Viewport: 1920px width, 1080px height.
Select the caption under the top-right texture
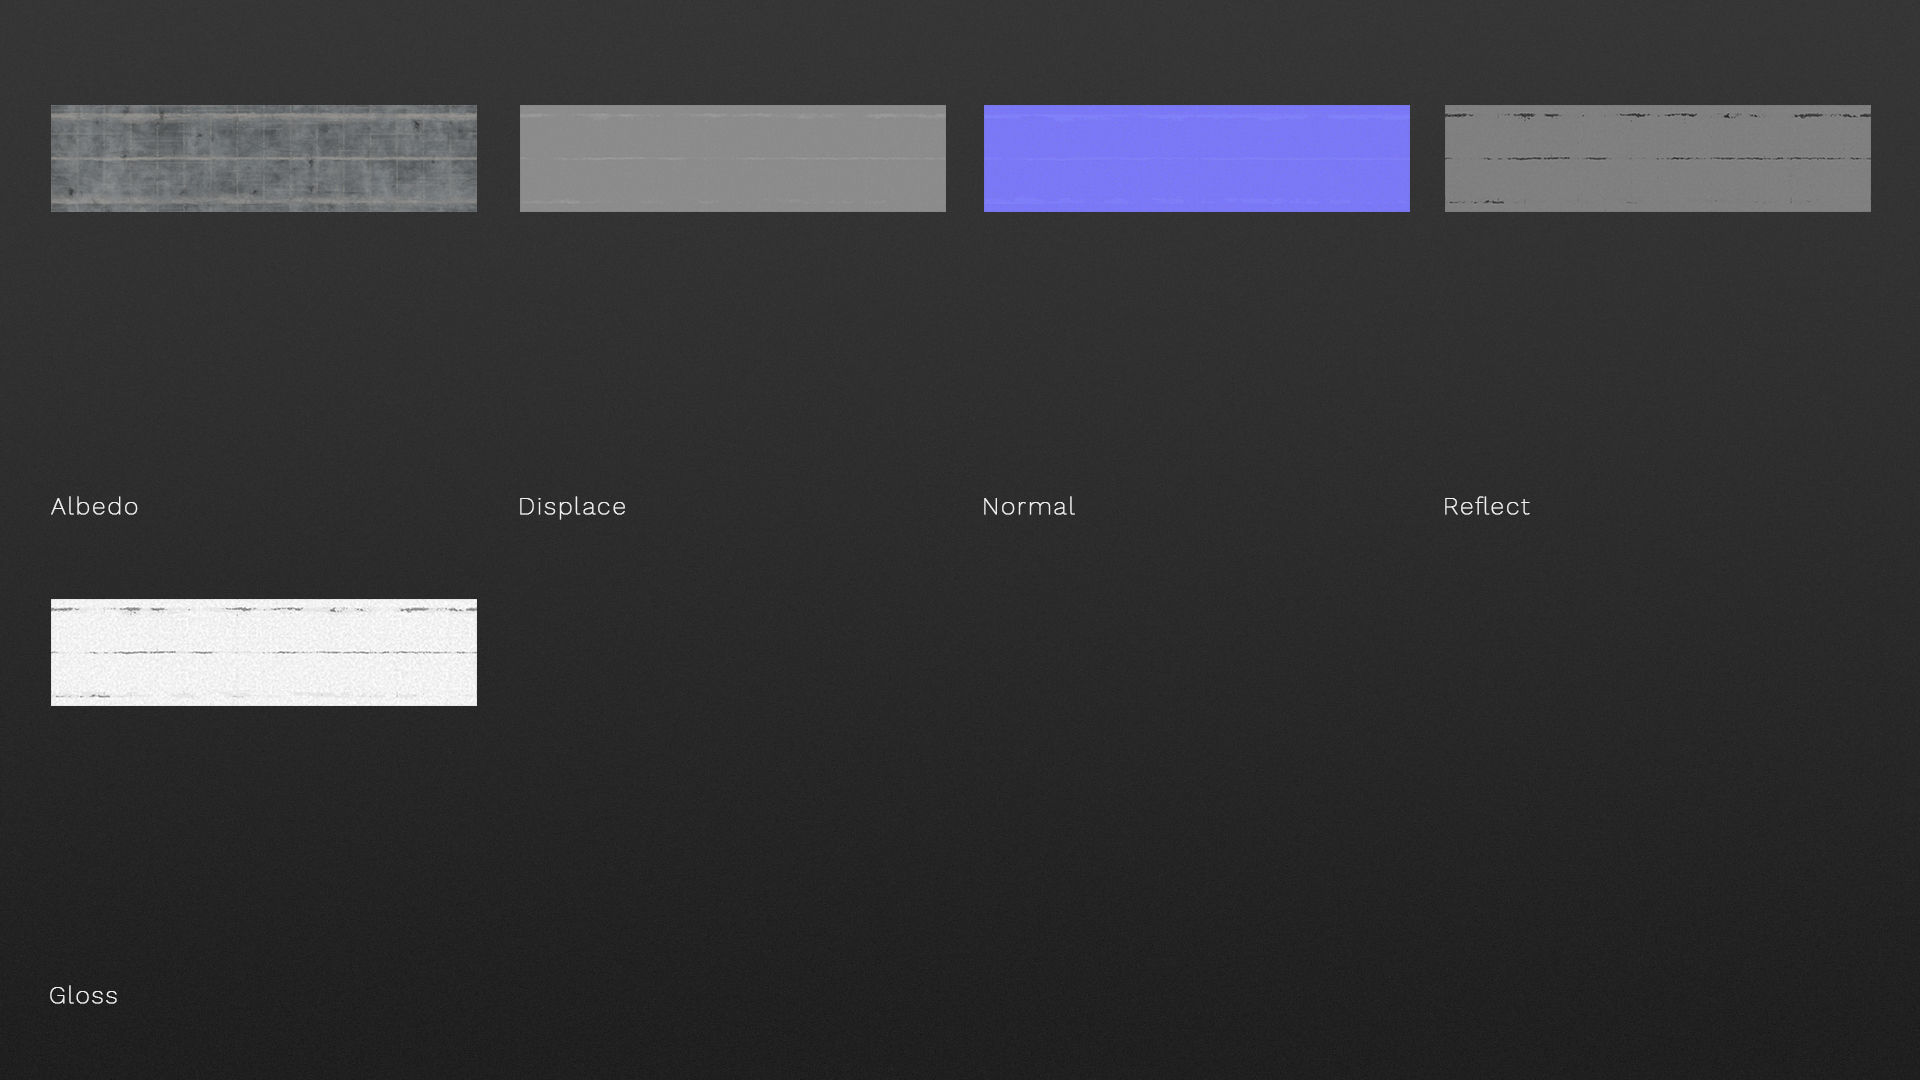[x=1486, y=506]
